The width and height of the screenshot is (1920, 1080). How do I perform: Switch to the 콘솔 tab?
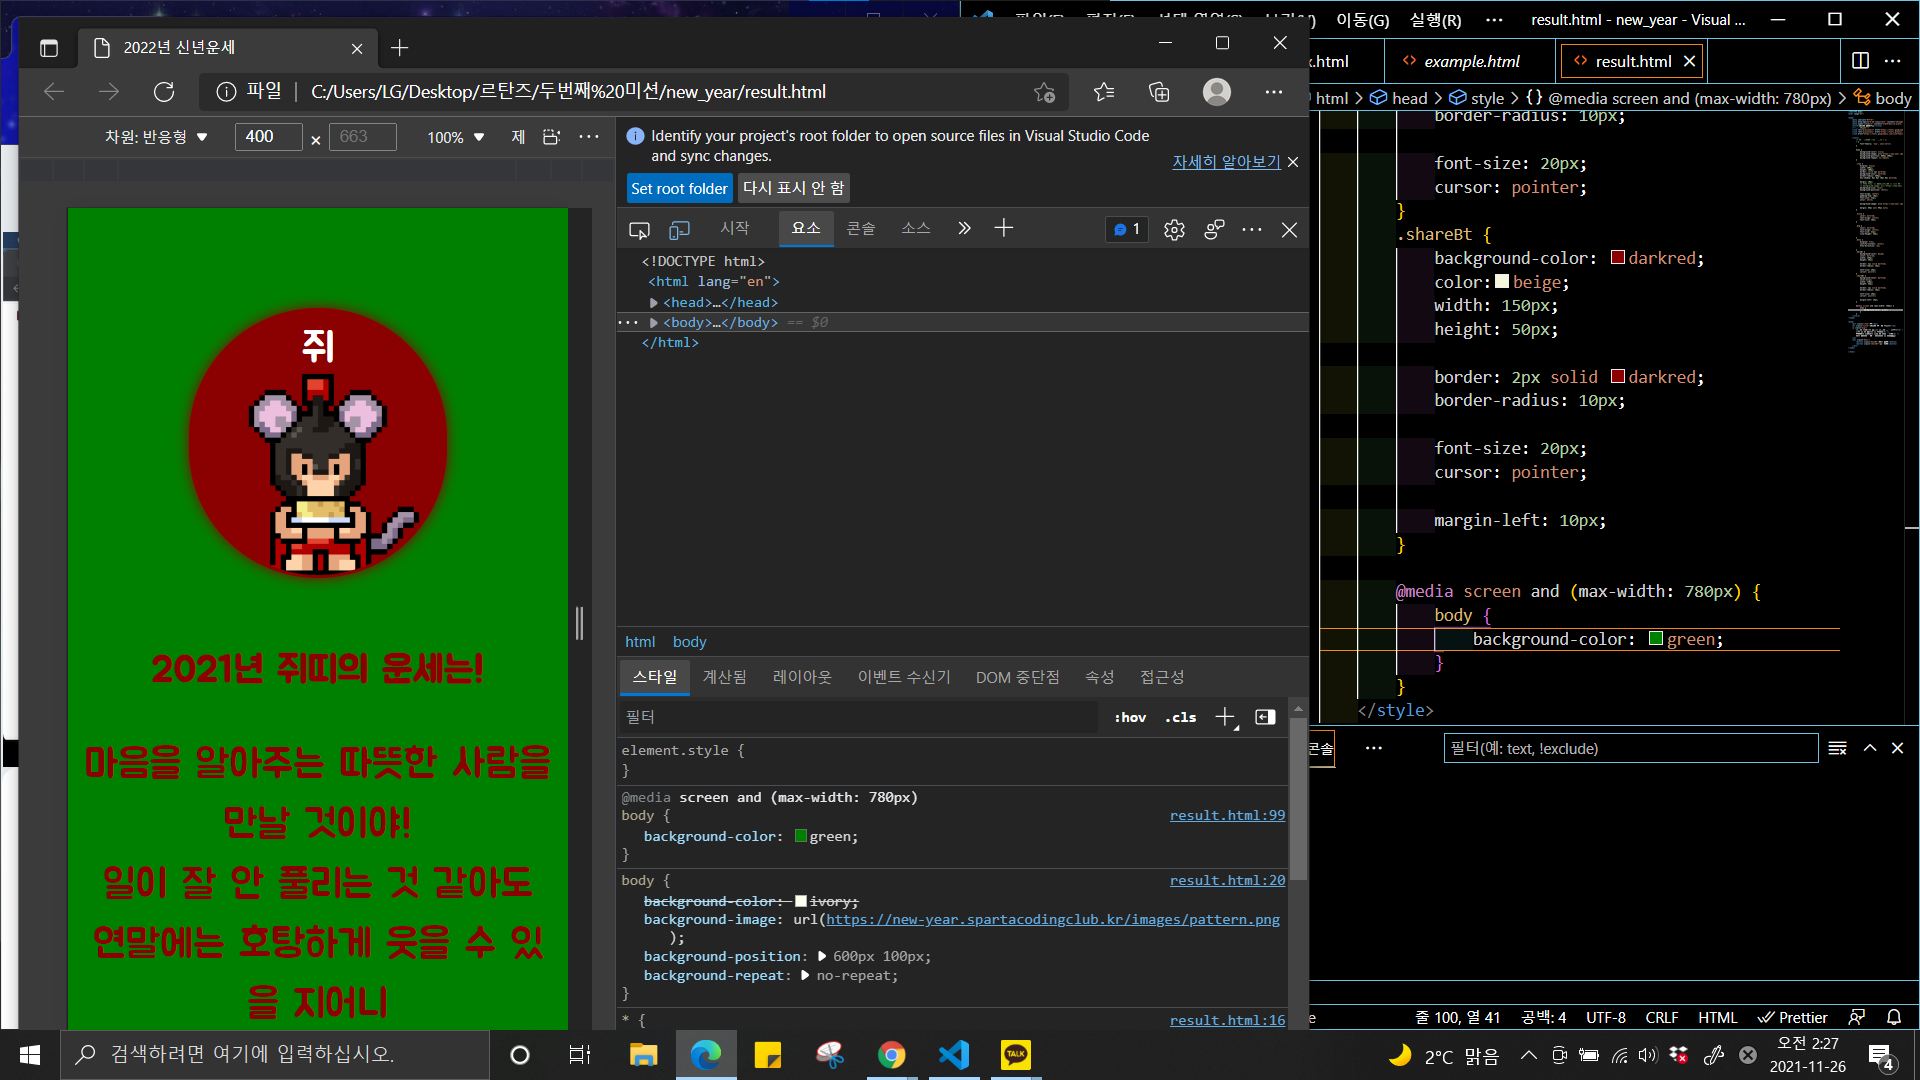pos(860,229)
